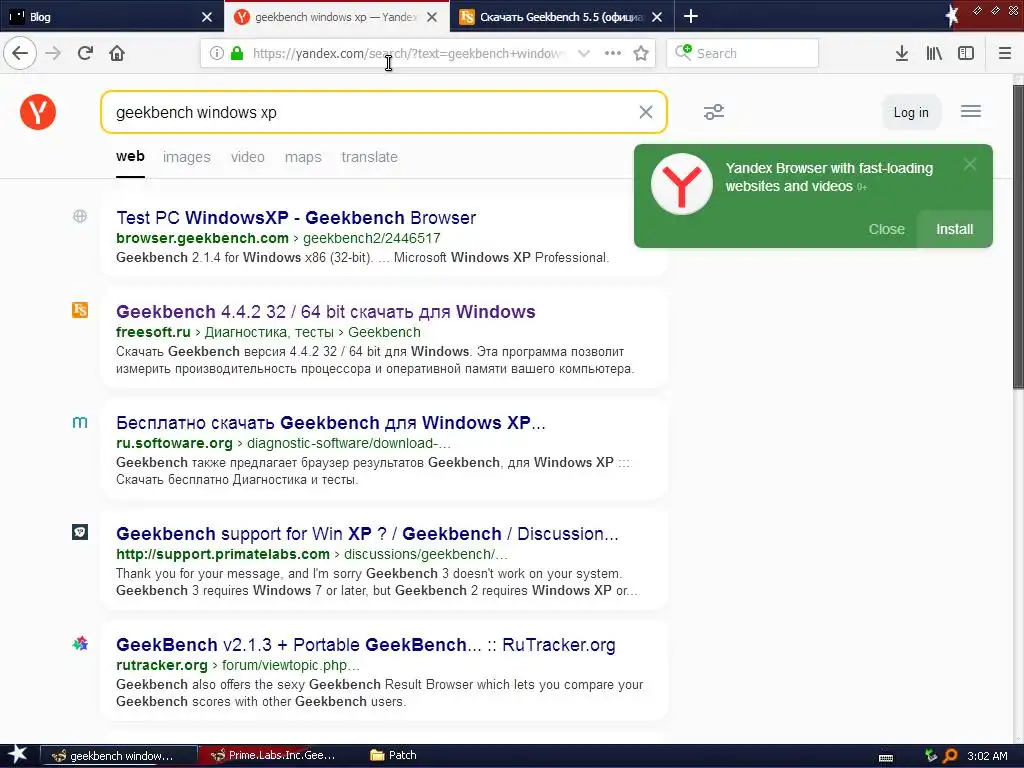Screen dimensions: 1024x768
Task: Click the browser Search field
Action: point(743,53)
